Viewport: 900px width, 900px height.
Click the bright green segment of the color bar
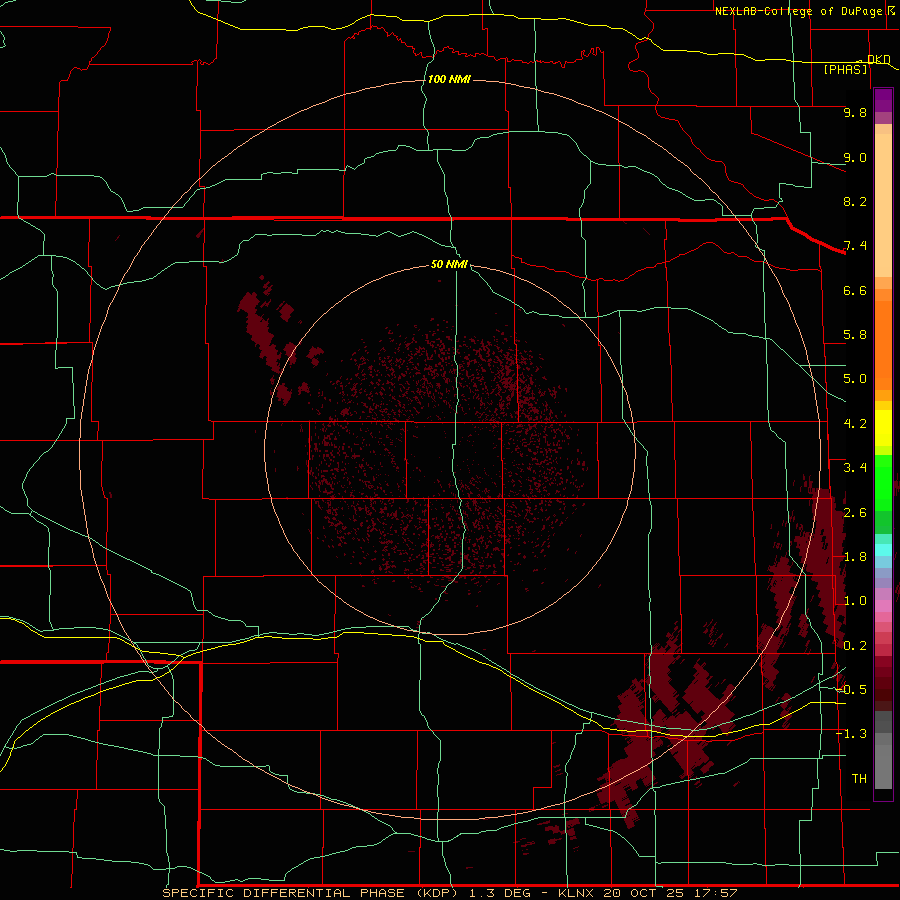coord(883,482)
